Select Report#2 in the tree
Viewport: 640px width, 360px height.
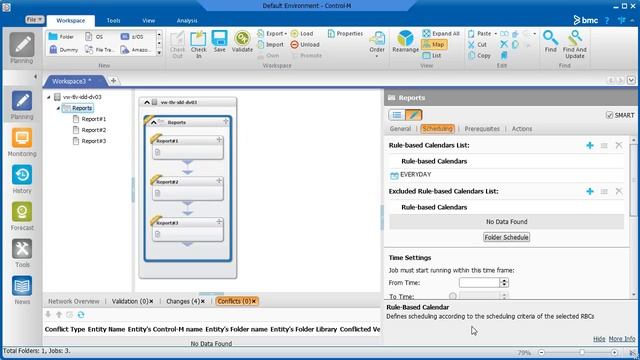coord(93,130)
